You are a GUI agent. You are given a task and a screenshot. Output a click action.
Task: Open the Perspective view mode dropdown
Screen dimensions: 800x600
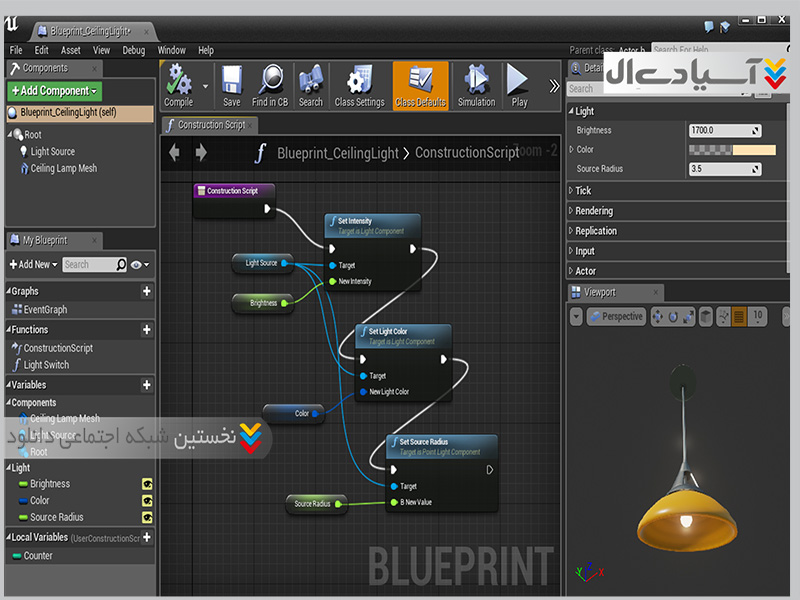tap(616, 316)
